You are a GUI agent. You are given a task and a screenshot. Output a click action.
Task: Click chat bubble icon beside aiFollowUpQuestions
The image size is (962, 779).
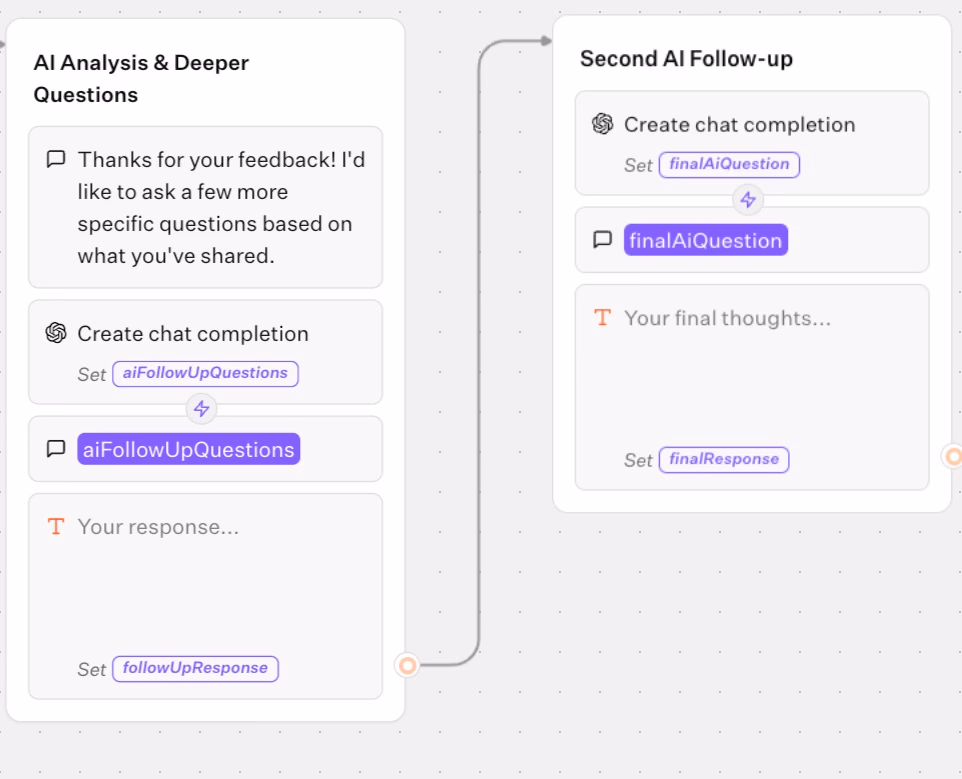[x=56, y=449]
